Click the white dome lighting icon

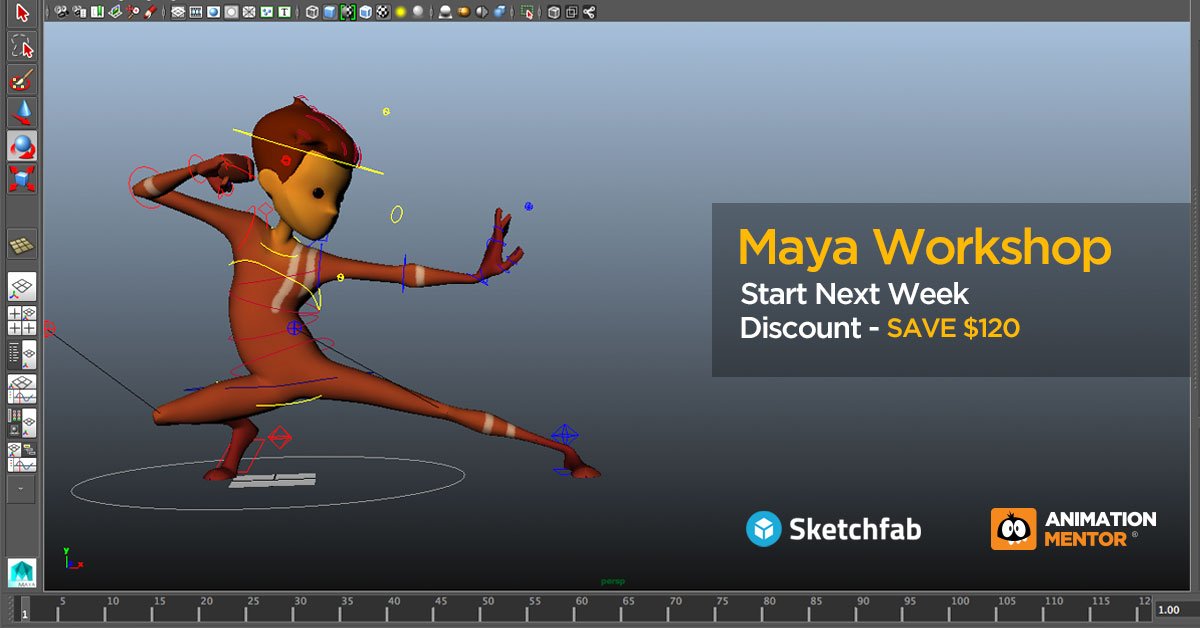[444, 12]
